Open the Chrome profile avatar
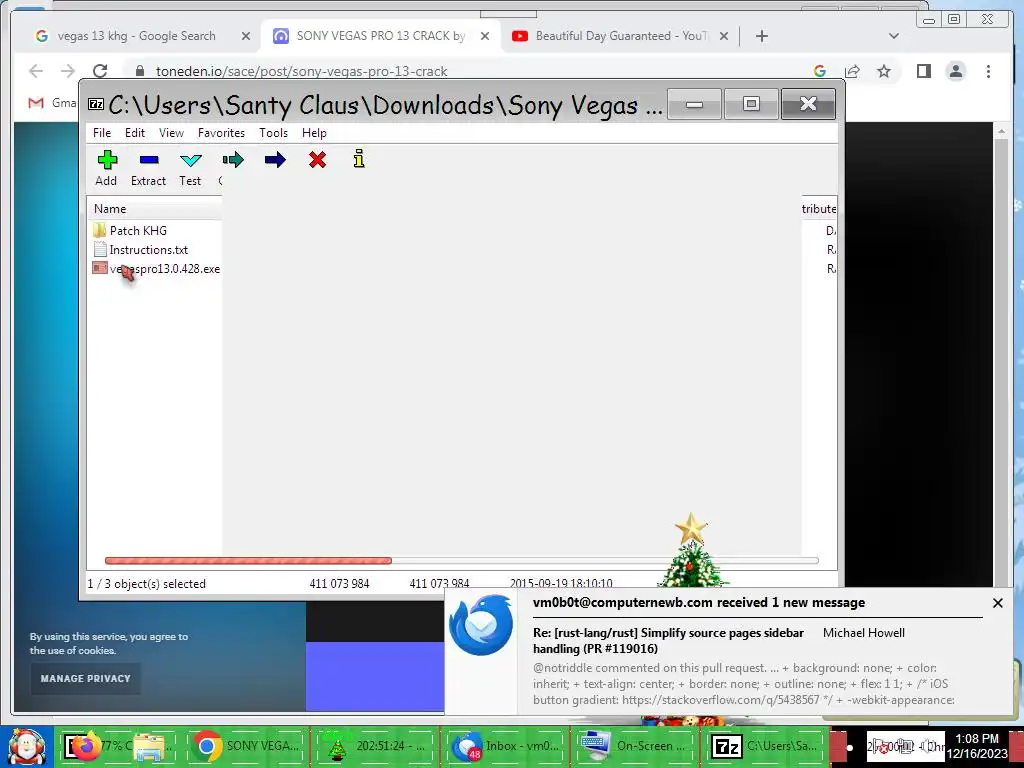Viewport: 1024px width, 768px height. pos(955,71)
